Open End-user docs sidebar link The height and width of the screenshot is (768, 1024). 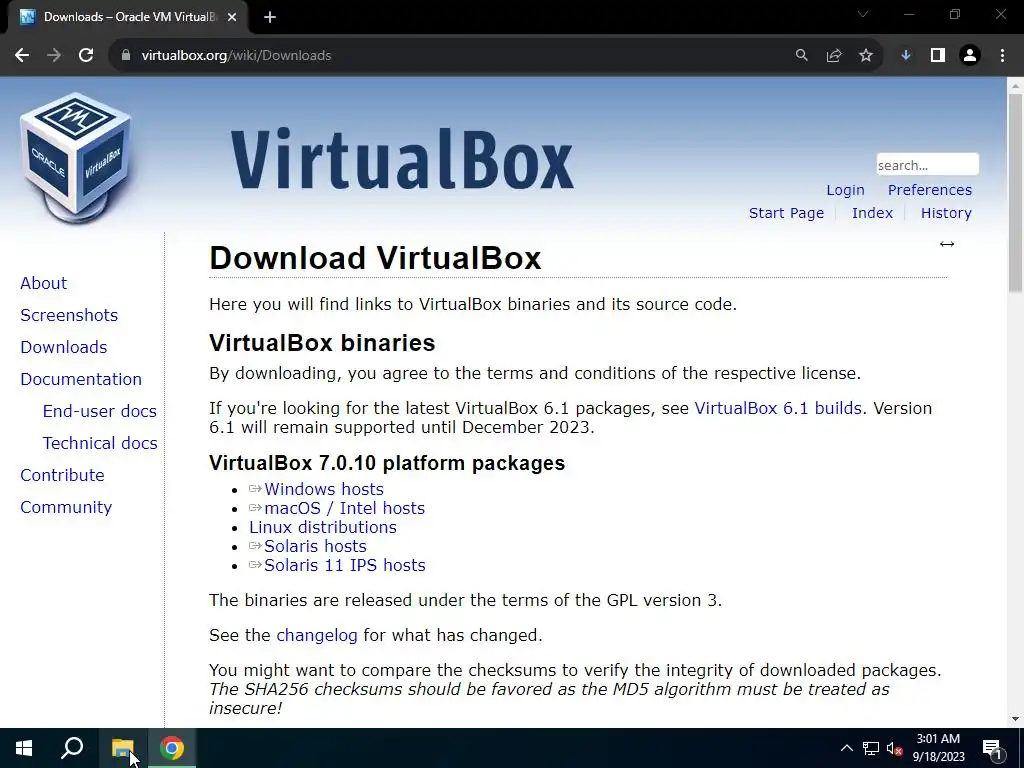click(x=99, y=411)
